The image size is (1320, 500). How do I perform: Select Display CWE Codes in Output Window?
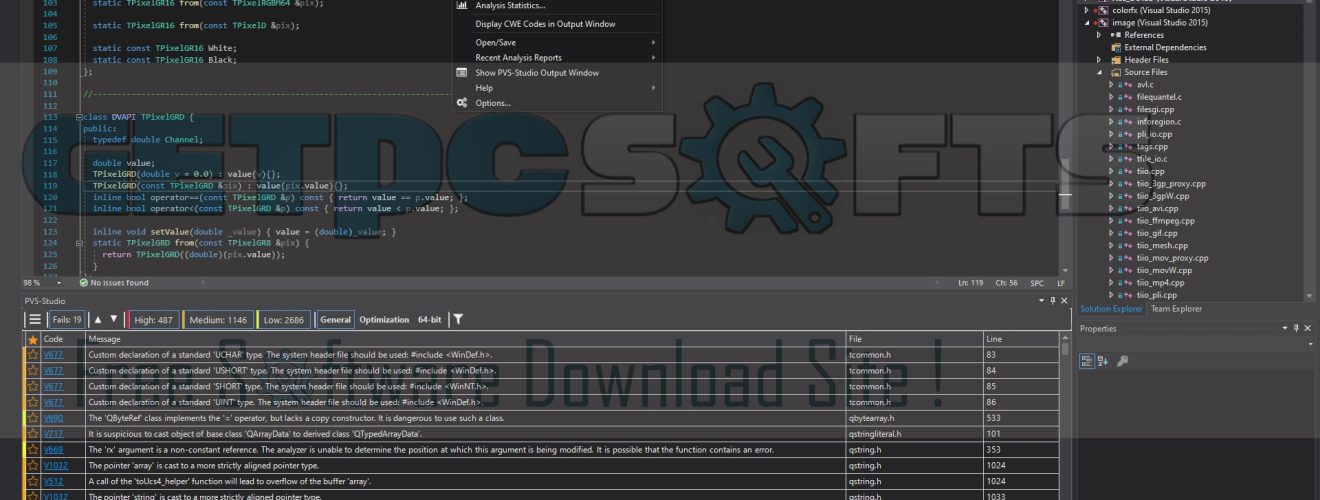pyautogui.click(x=557, y=24)
